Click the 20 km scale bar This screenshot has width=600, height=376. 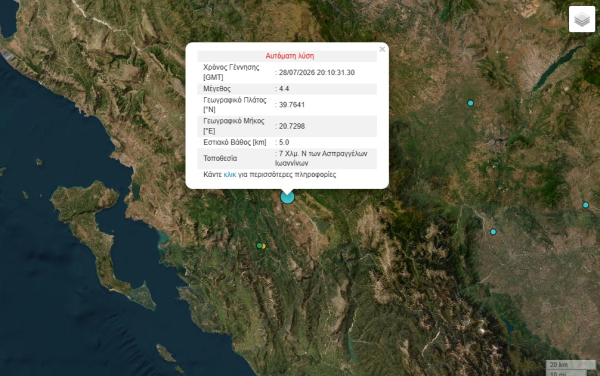coord(570,365)
